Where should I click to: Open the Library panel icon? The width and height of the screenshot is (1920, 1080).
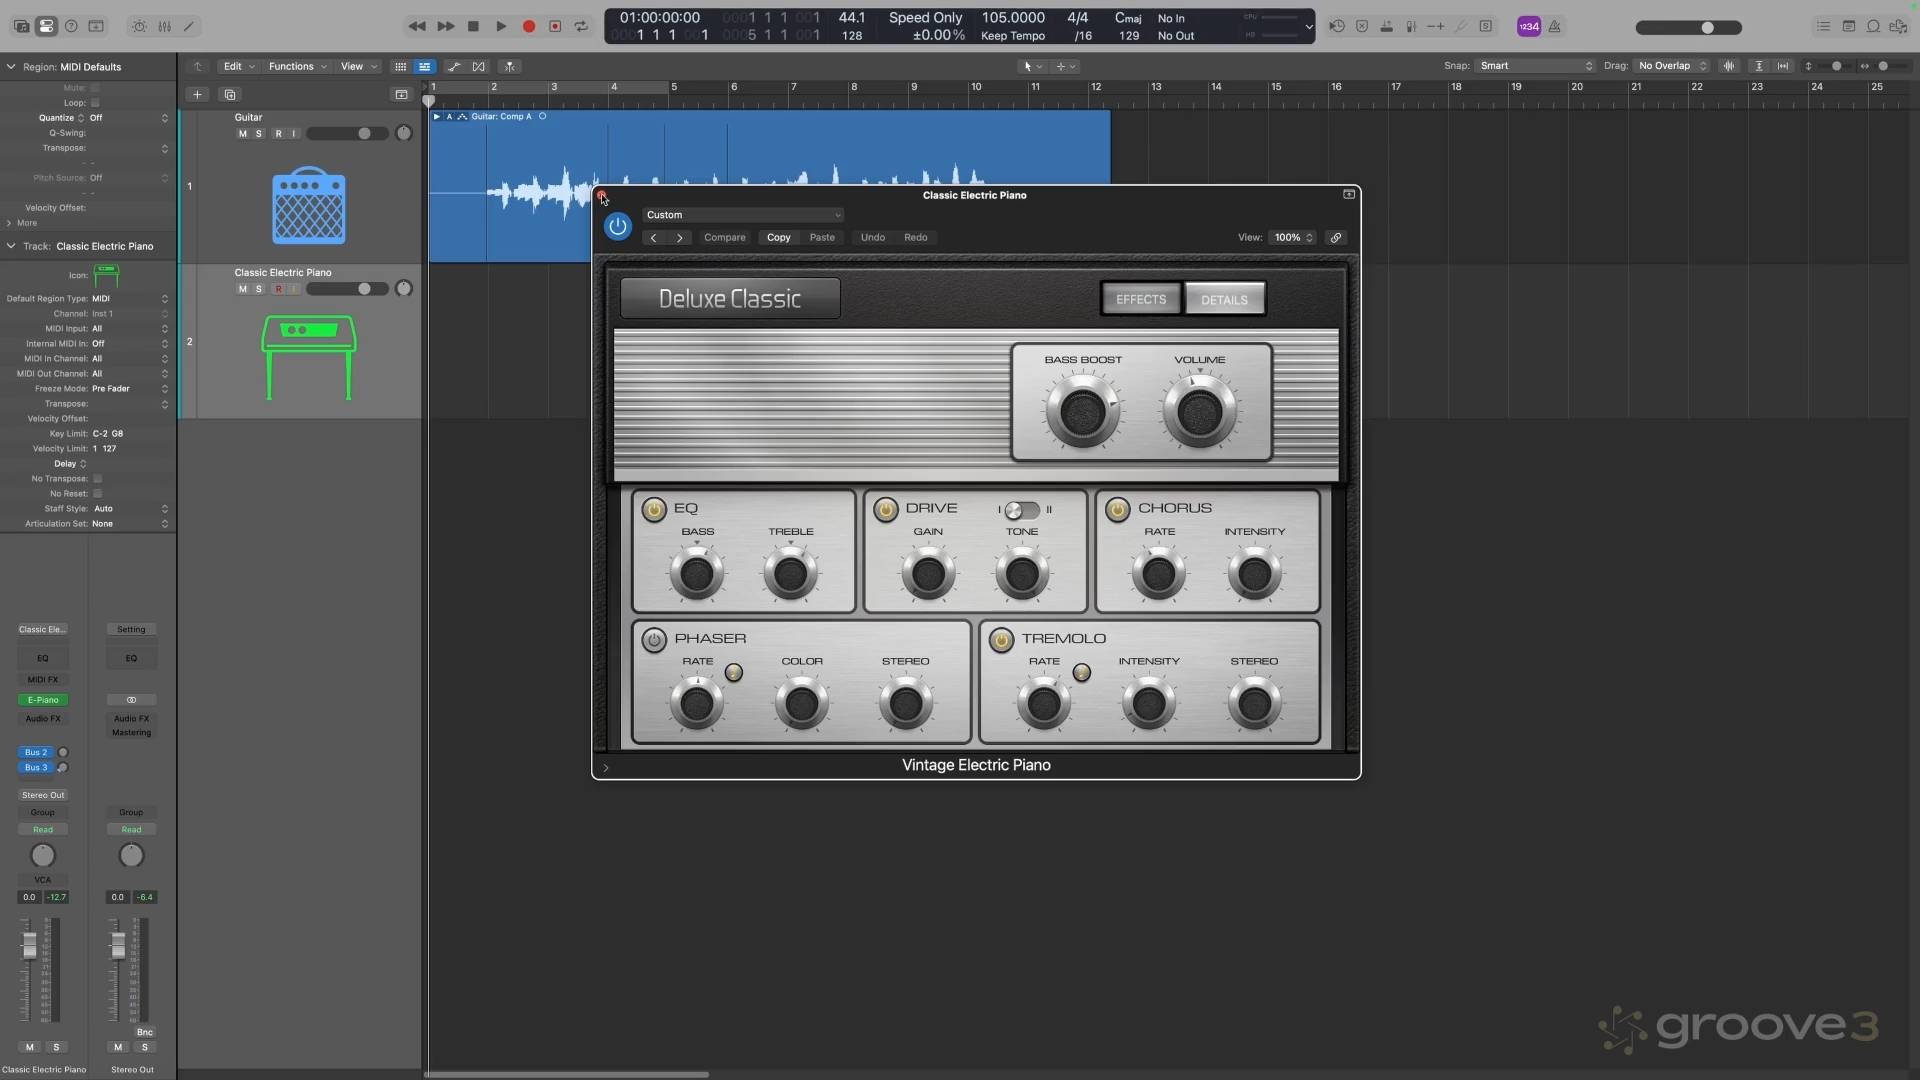pyautogui.click(x=21, y=26)
